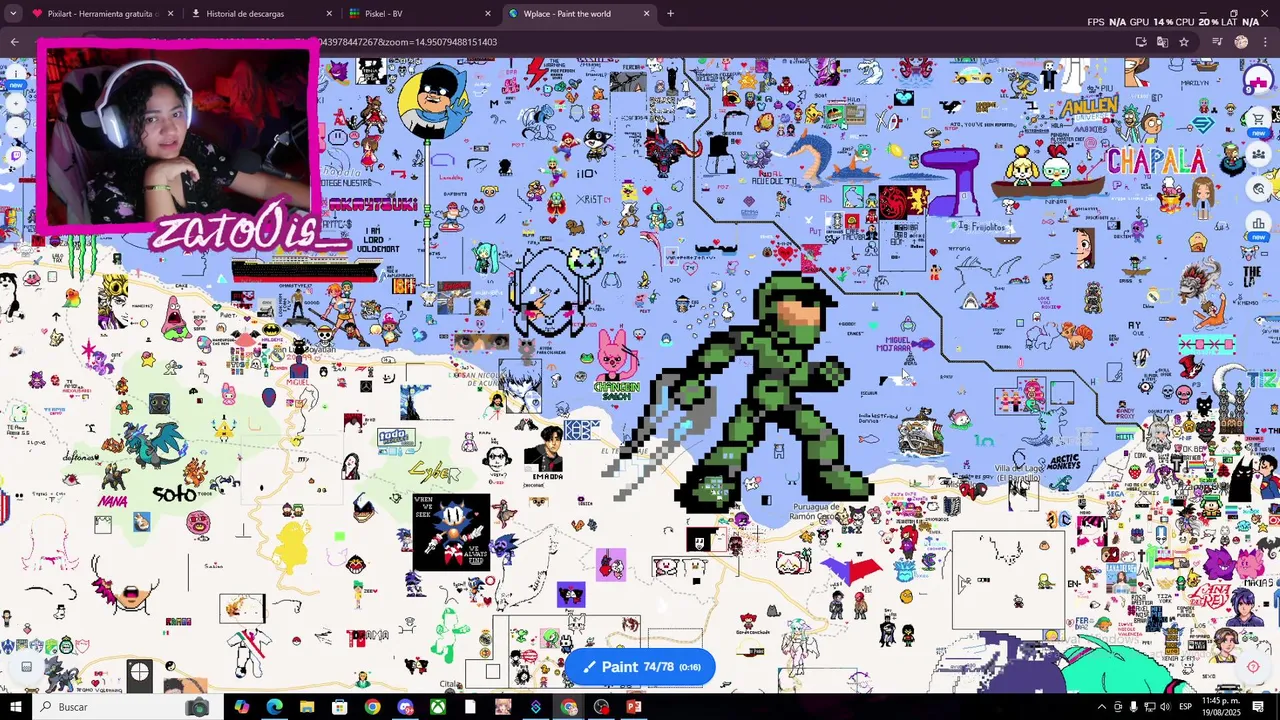Switch the ESP input language
This screenshot has width=1280, height=720.
point(1185,707)
